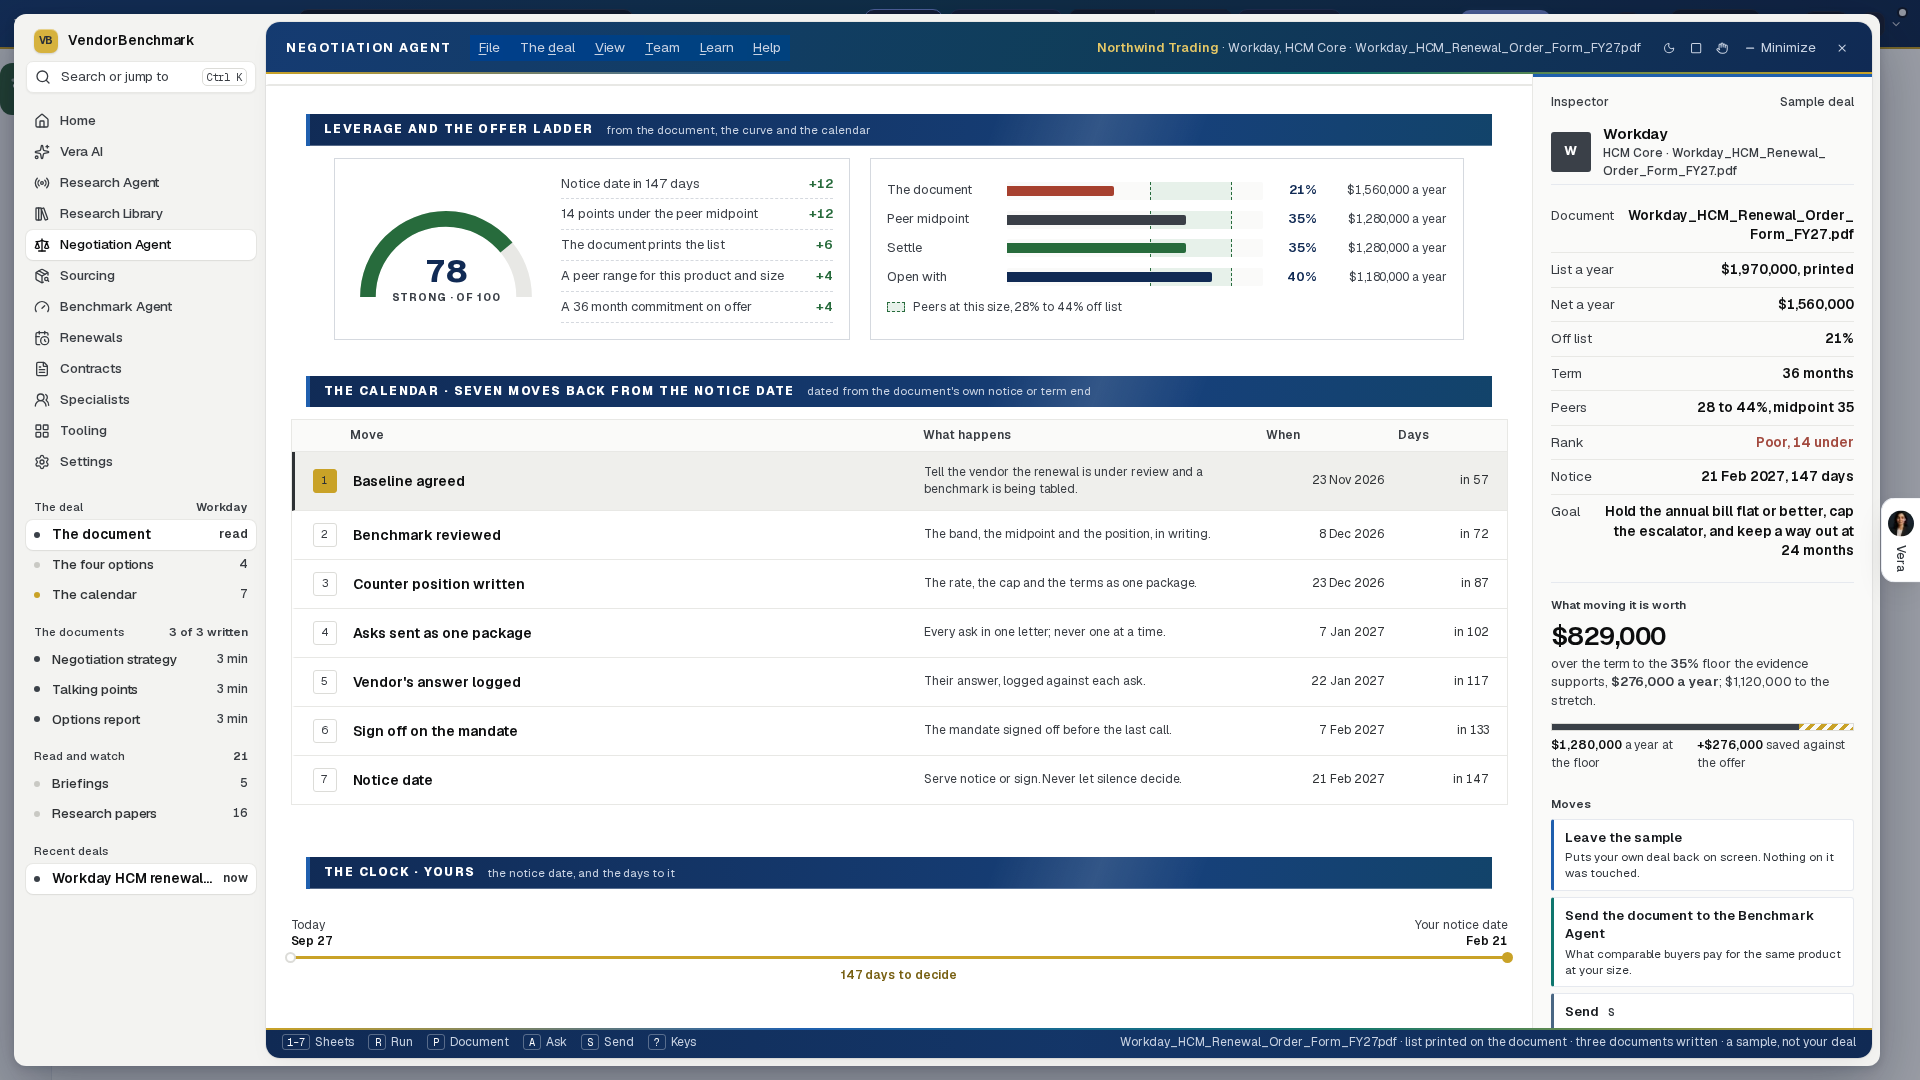Click the 78 leverage score gauge
Screen dimensions: 1920x1080
click(x=446, y=255)
